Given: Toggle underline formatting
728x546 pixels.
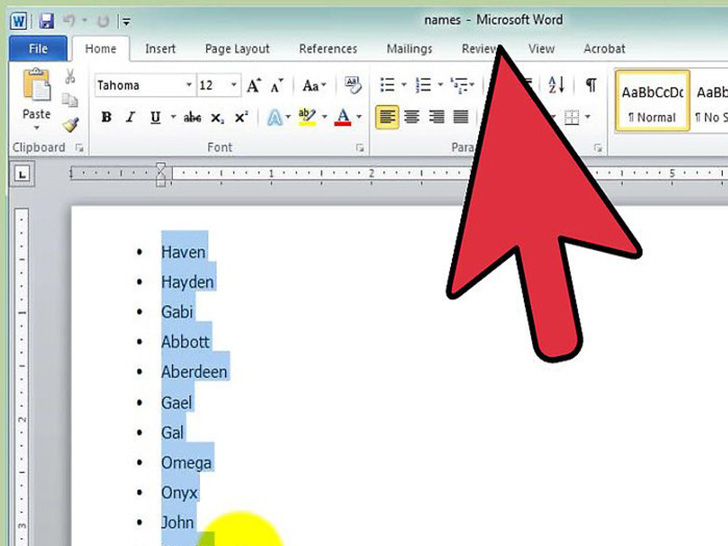Looking at the screenshot, I should click(x=155, y=117).
